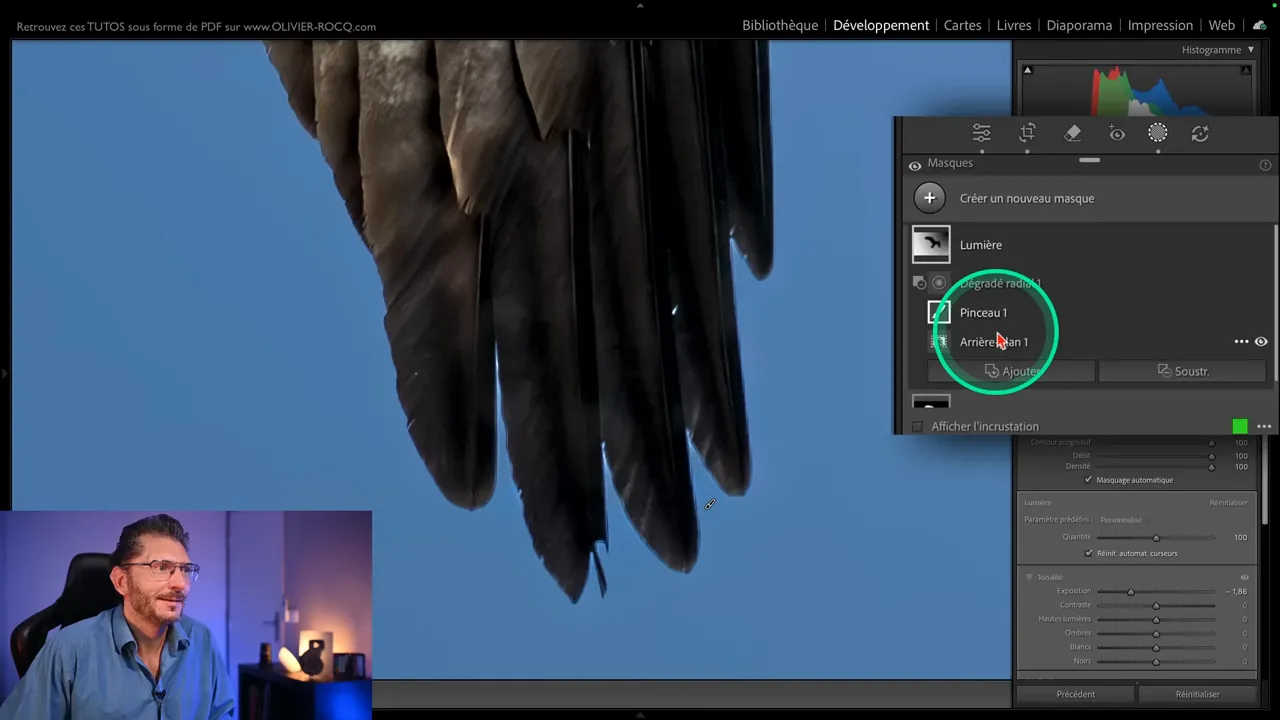Open the three-dot menu next to Arrière-plan 1

[1241, 341]
